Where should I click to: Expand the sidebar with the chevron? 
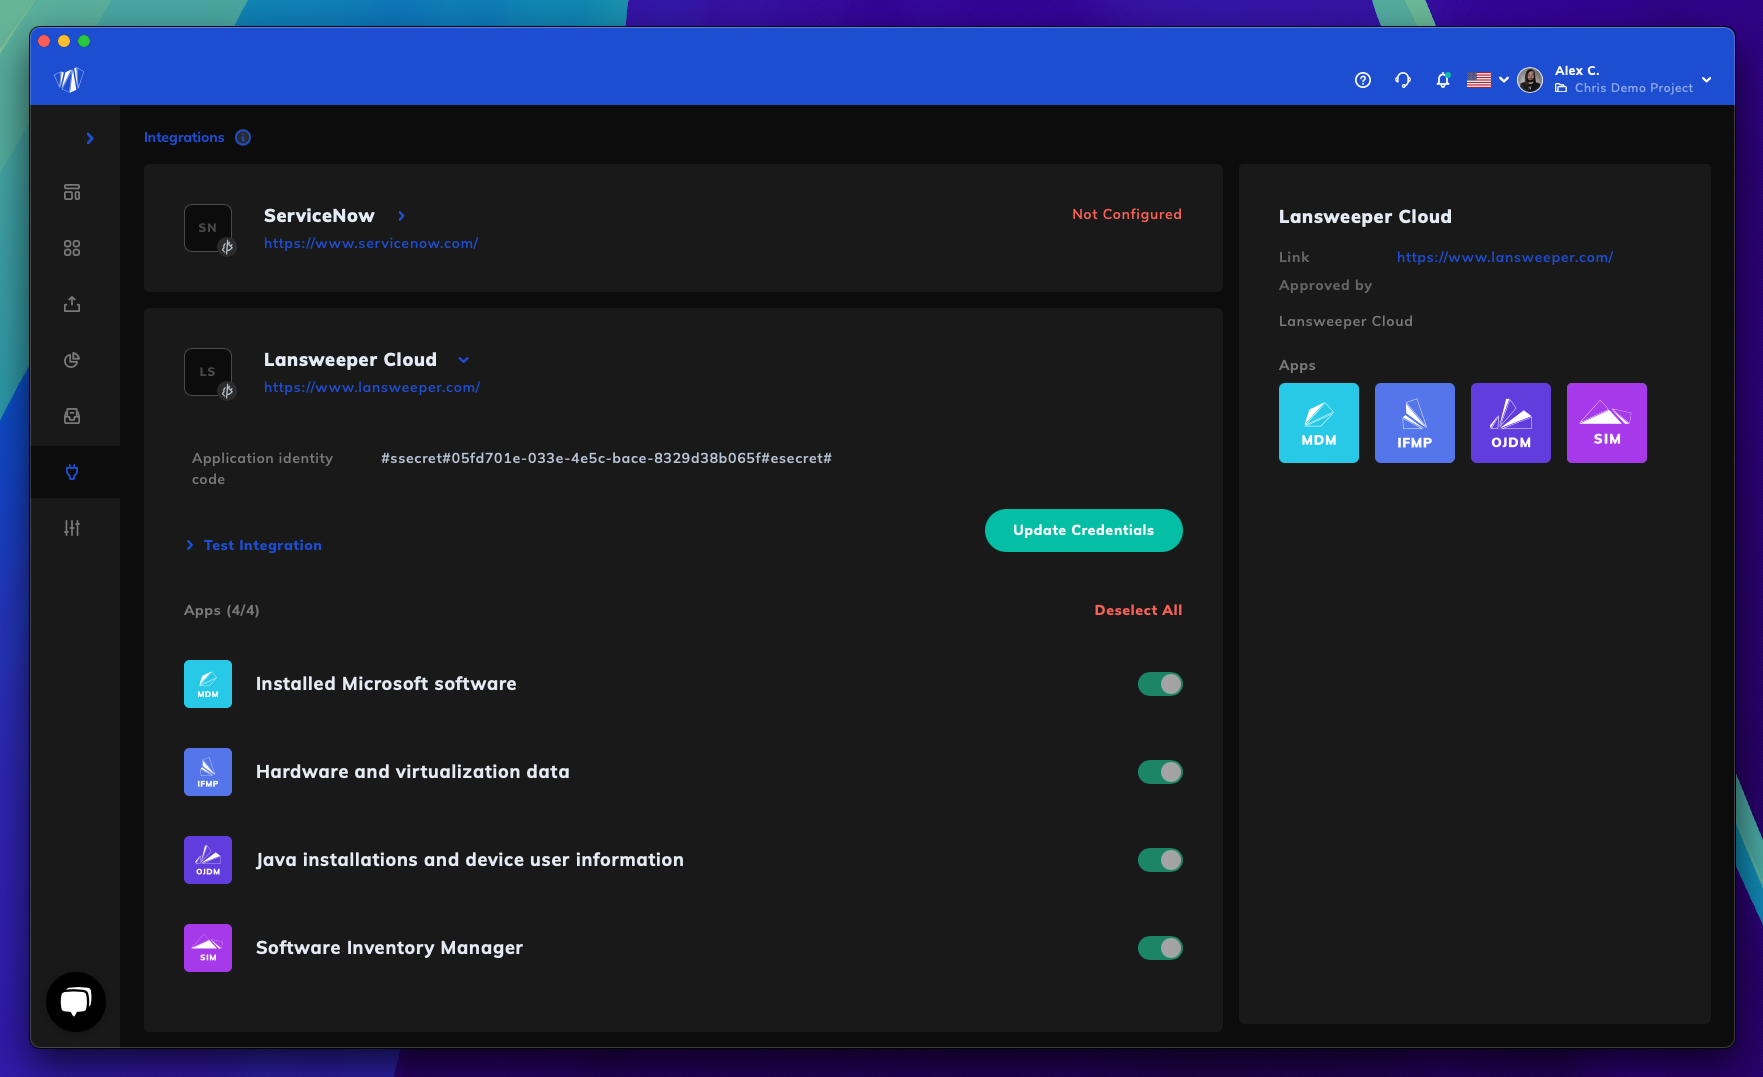pos(90,138)
